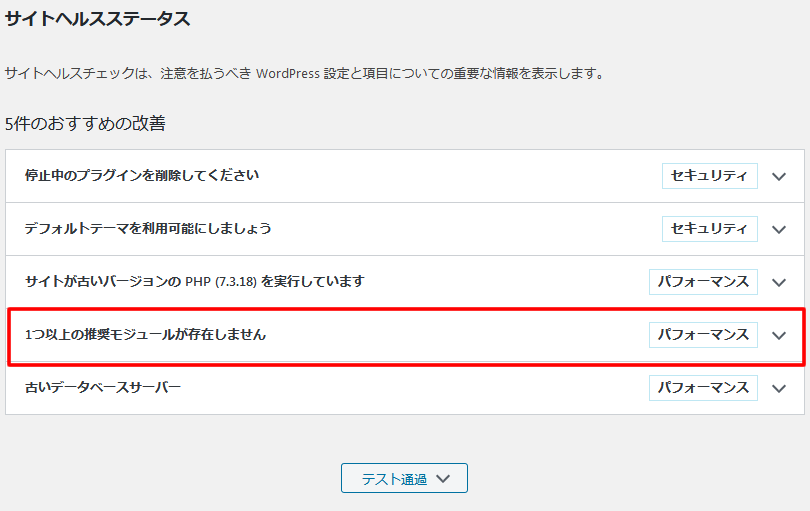Click the site health check description text
810x511 pixels.
pos(305,73)
